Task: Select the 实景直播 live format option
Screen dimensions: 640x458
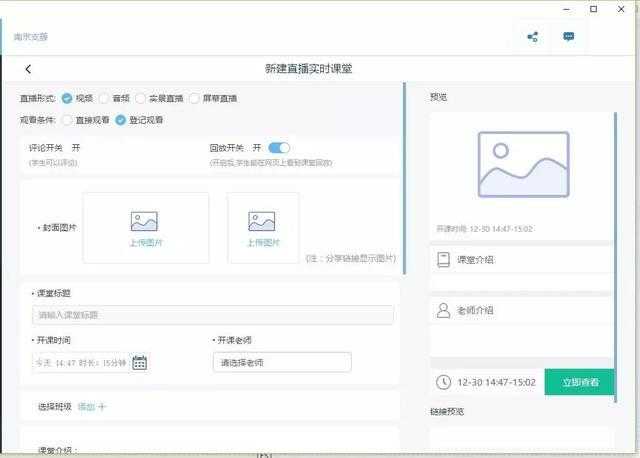Action: coord(141,98)
